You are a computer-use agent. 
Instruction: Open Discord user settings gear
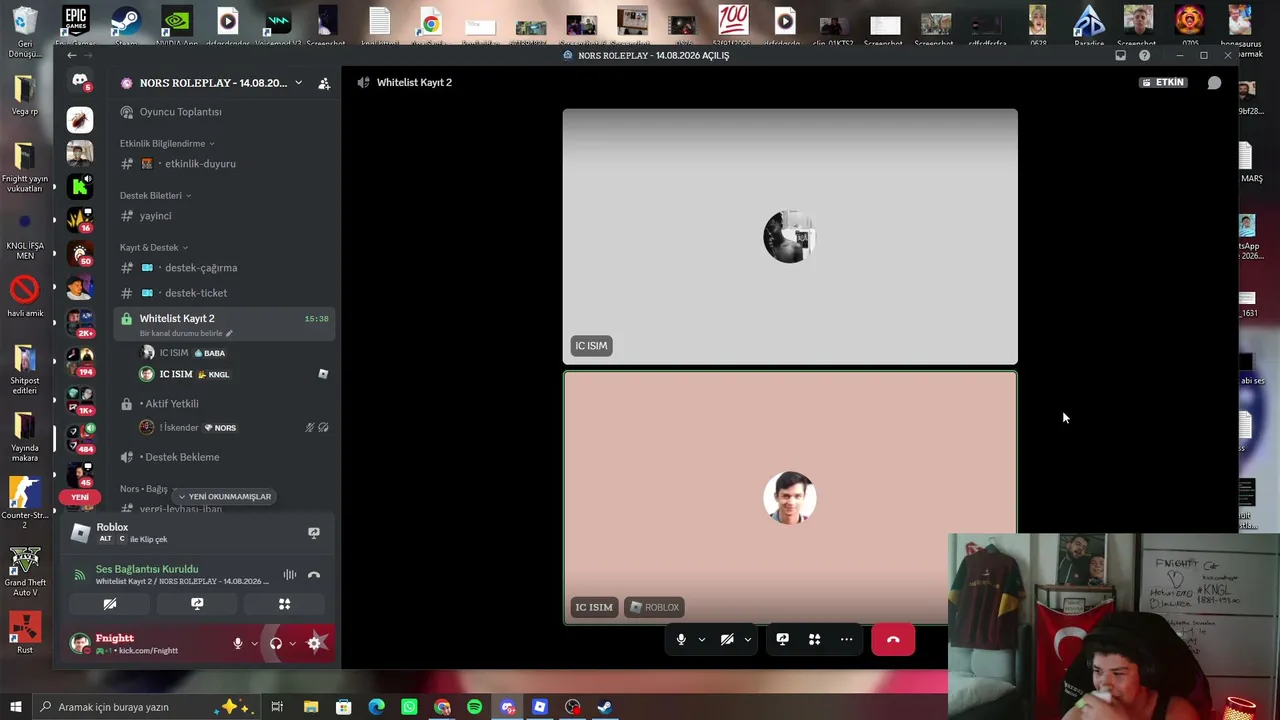(315, 644)
